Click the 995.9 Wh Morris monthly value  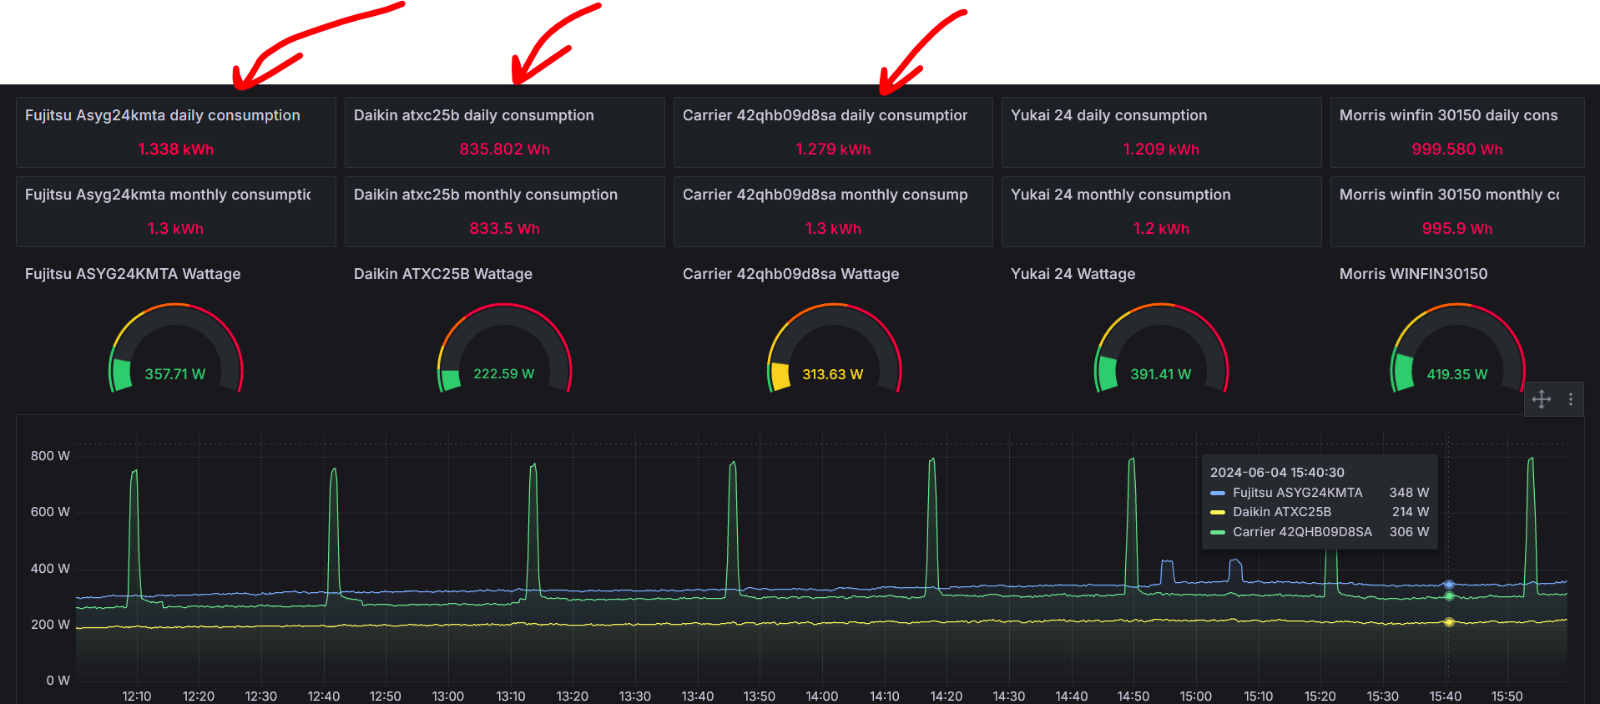tap(1457, 228)
